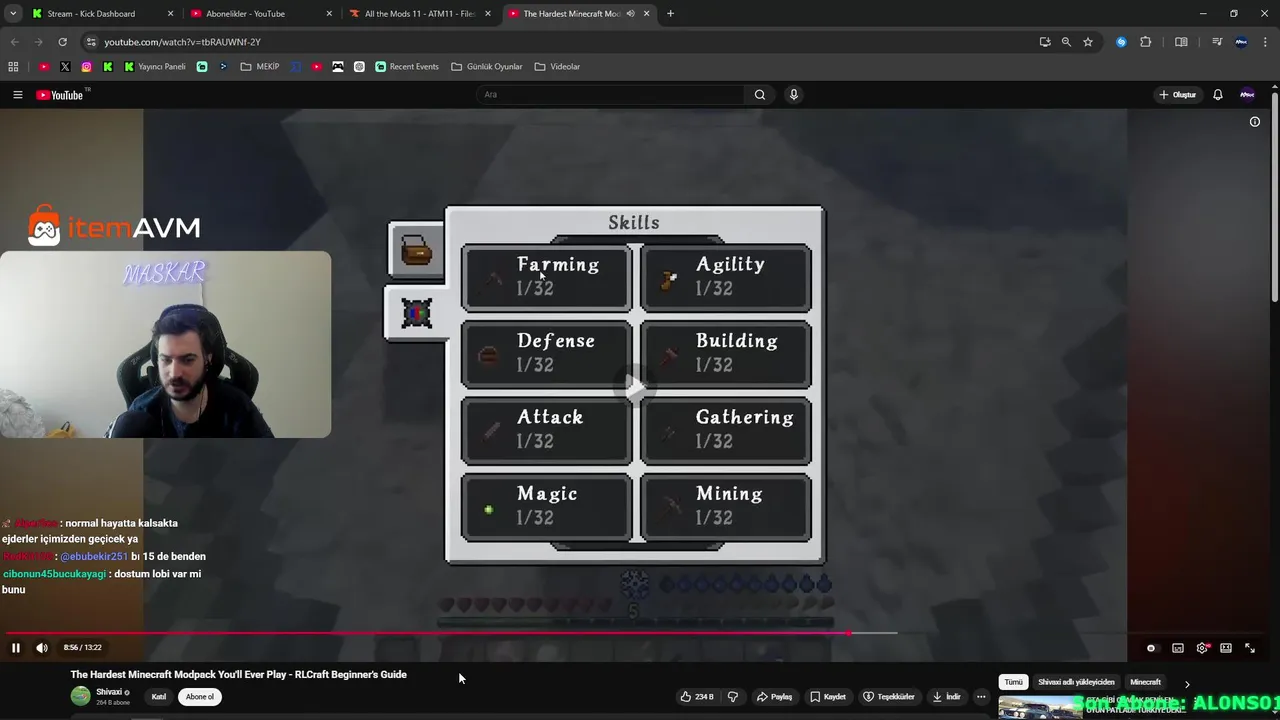Open YouTube notifications bell
This screenshot has height=720, width=1280.
coord(1218,95)
